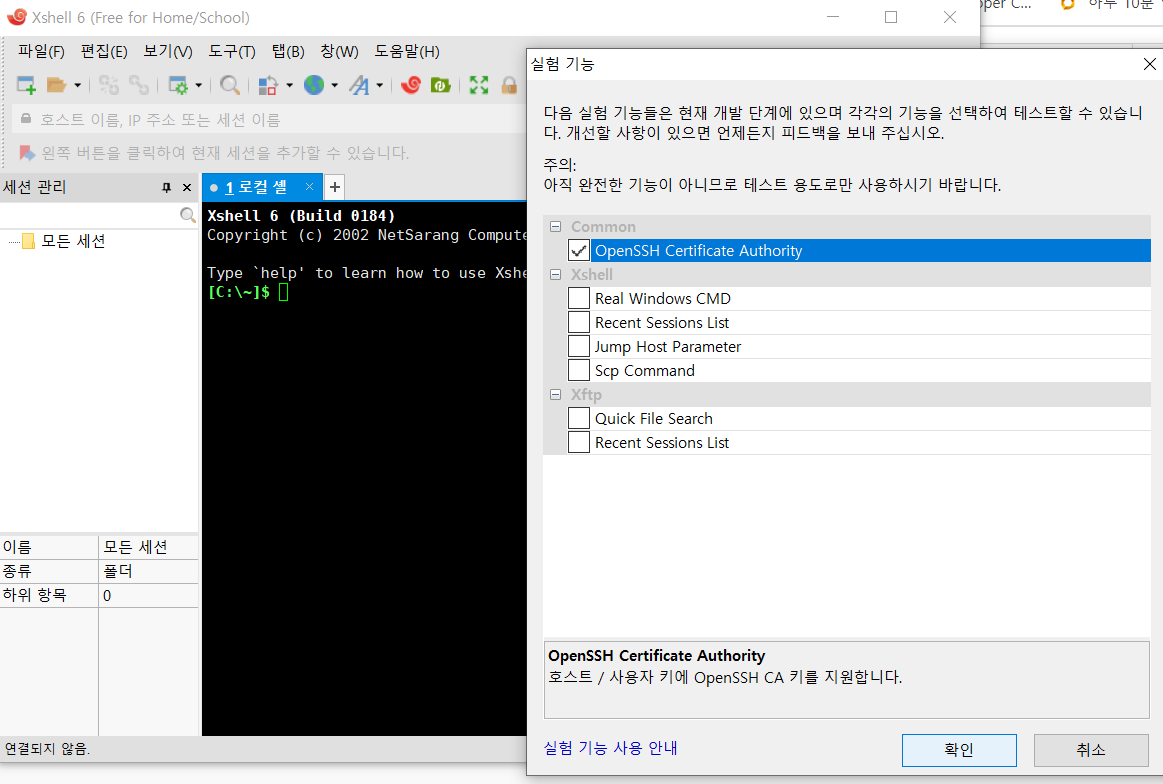1163x784 pixels.
Task: Click the red Xshell swirl toolbar icon
Action: 411,85
